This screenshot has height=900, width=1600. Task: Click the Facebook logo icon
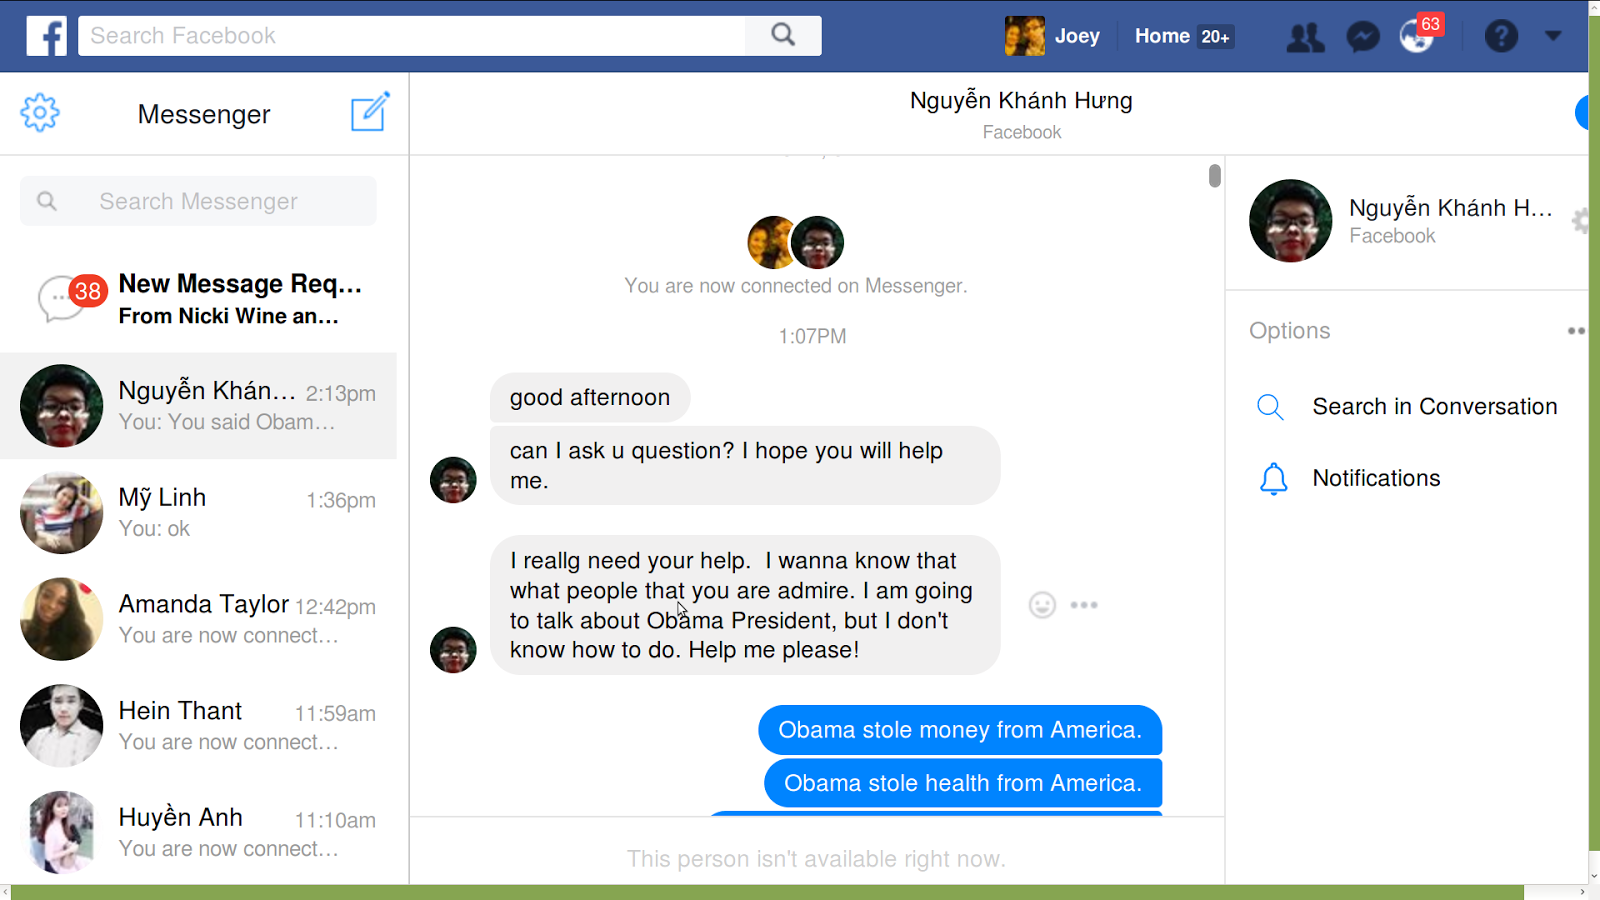(x=46, y=36)
